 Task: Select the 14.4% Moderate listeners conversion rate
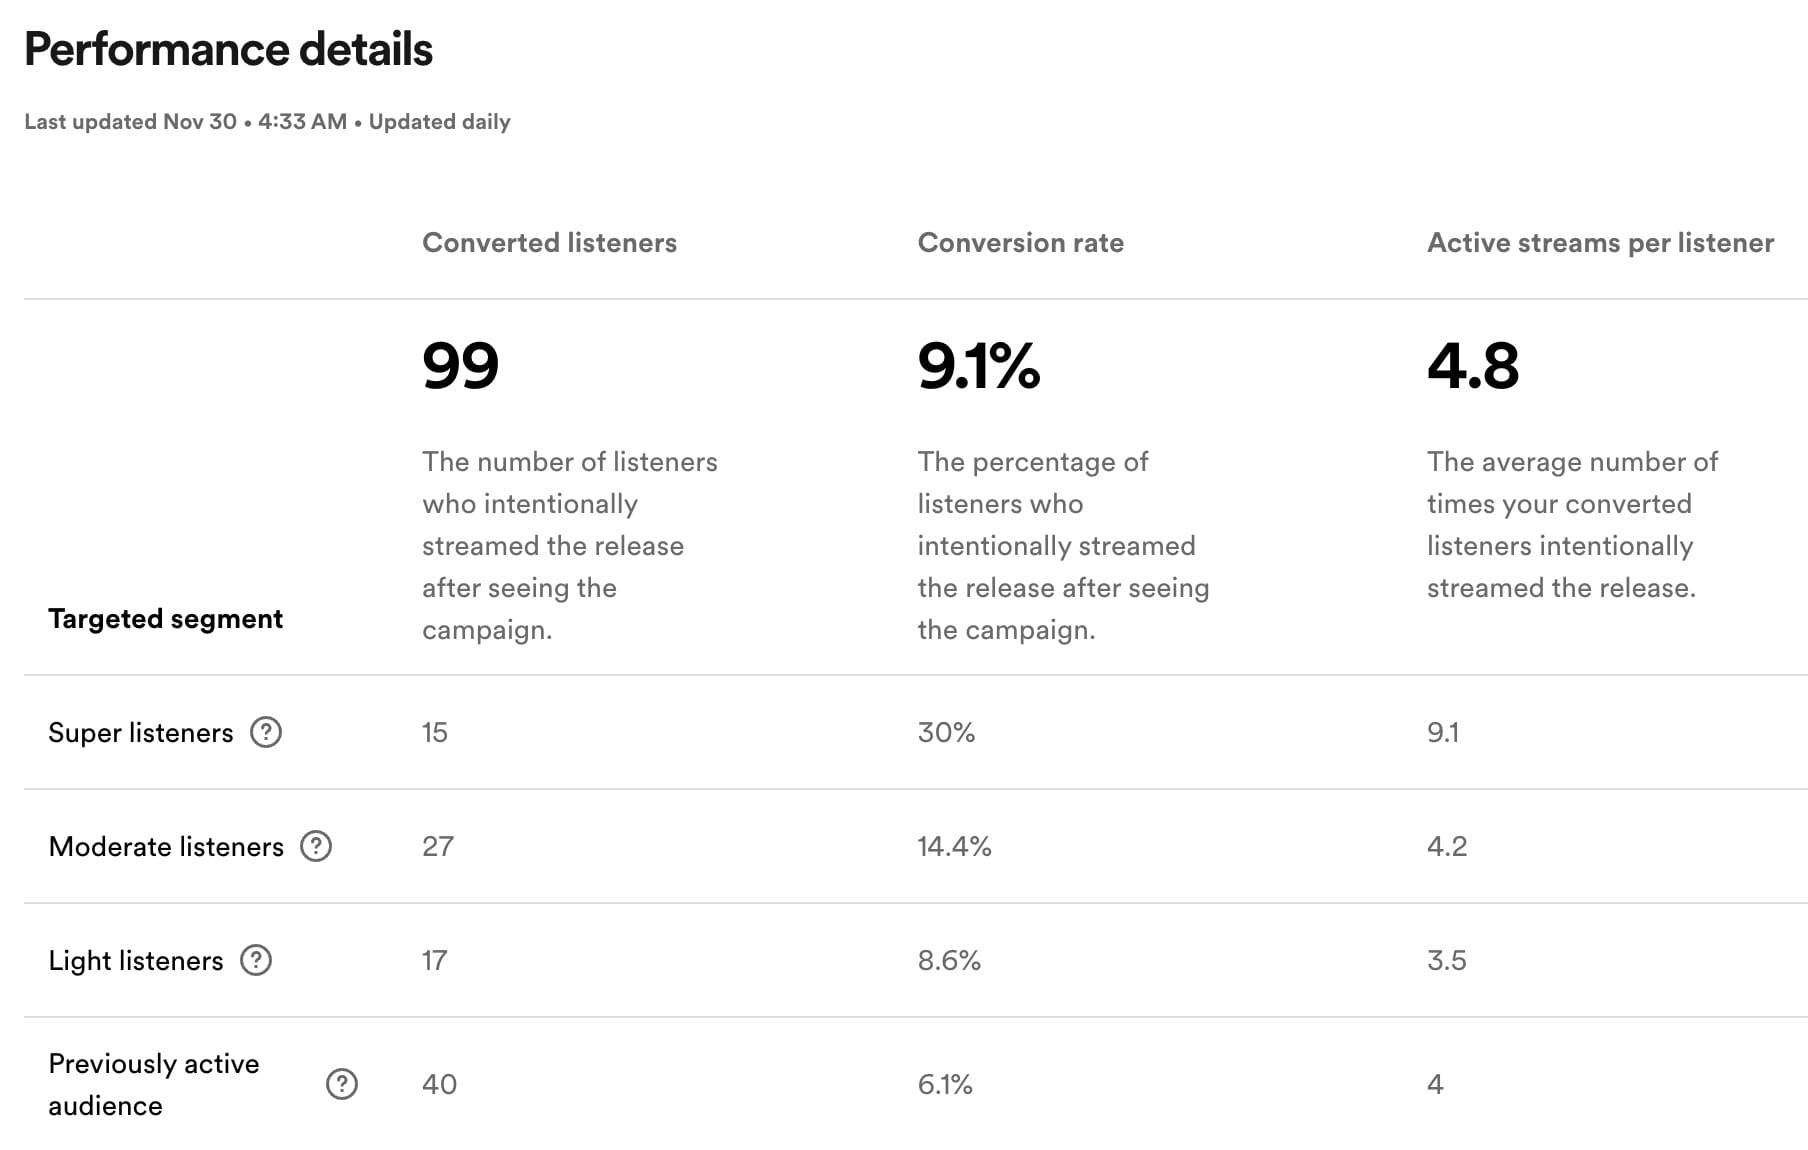coord(954,847)
